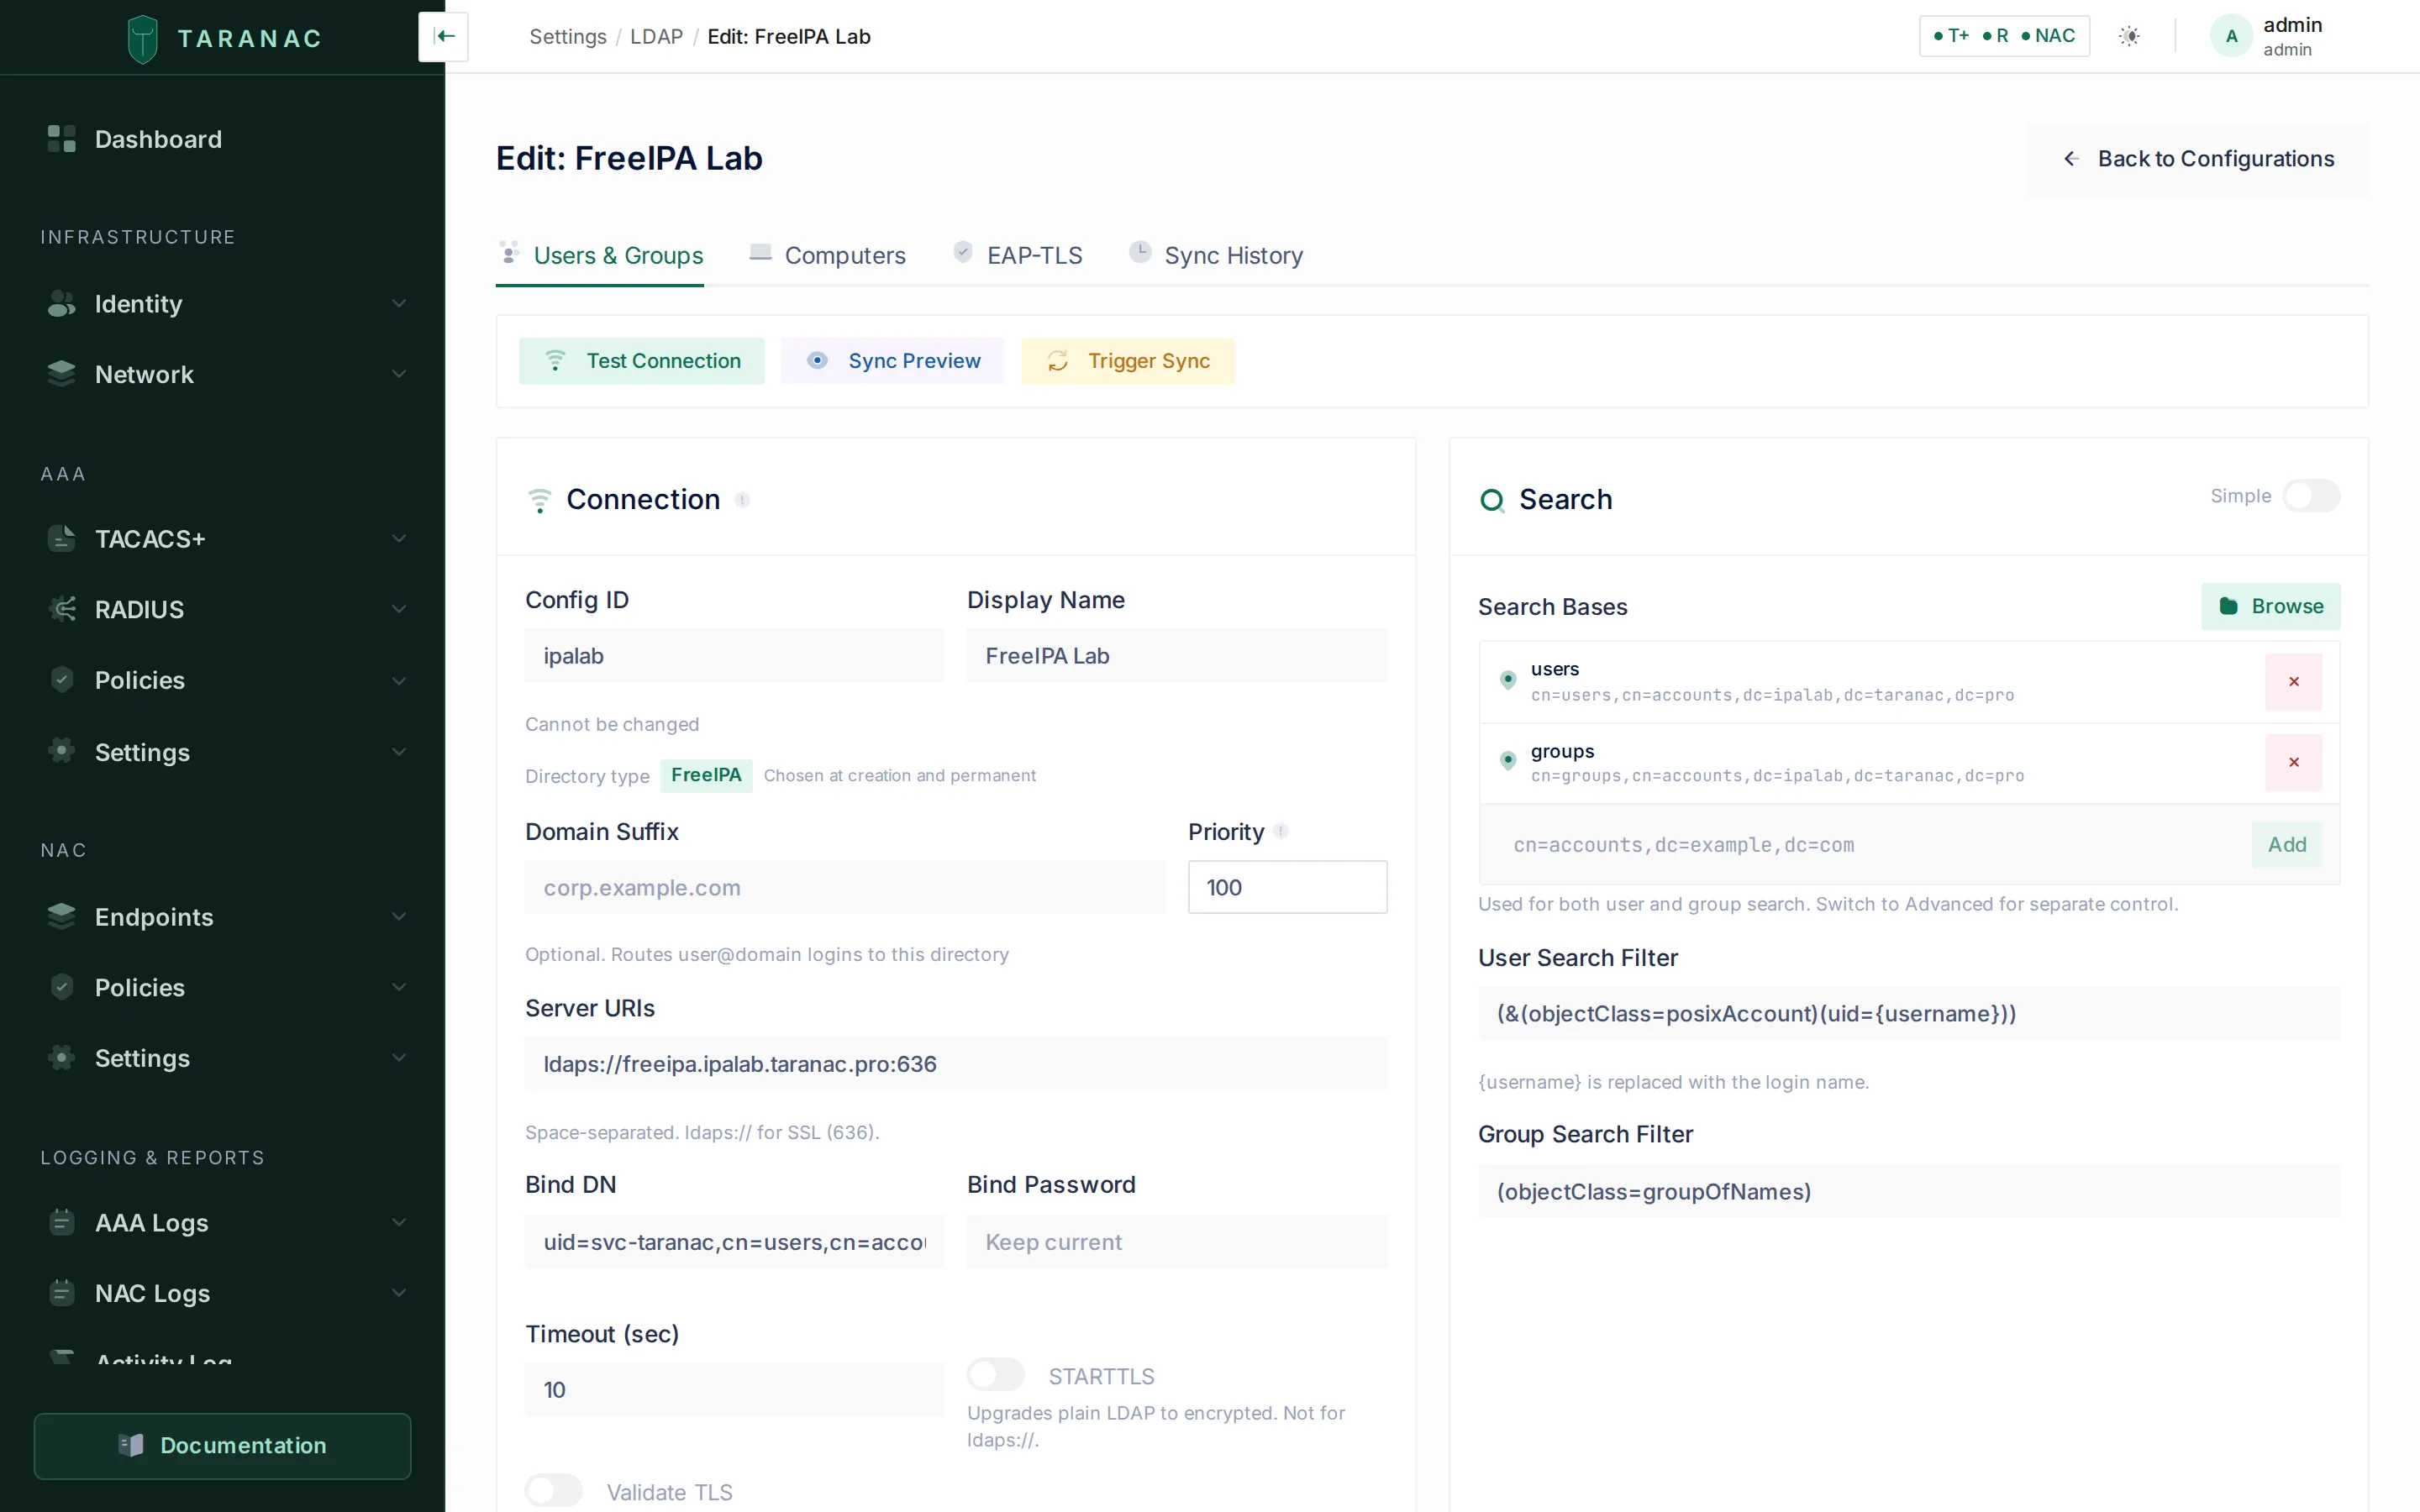Viewport: 2420px width, 1512px height.
Task: Click the AAA Logs icon
Action: 62,1222
